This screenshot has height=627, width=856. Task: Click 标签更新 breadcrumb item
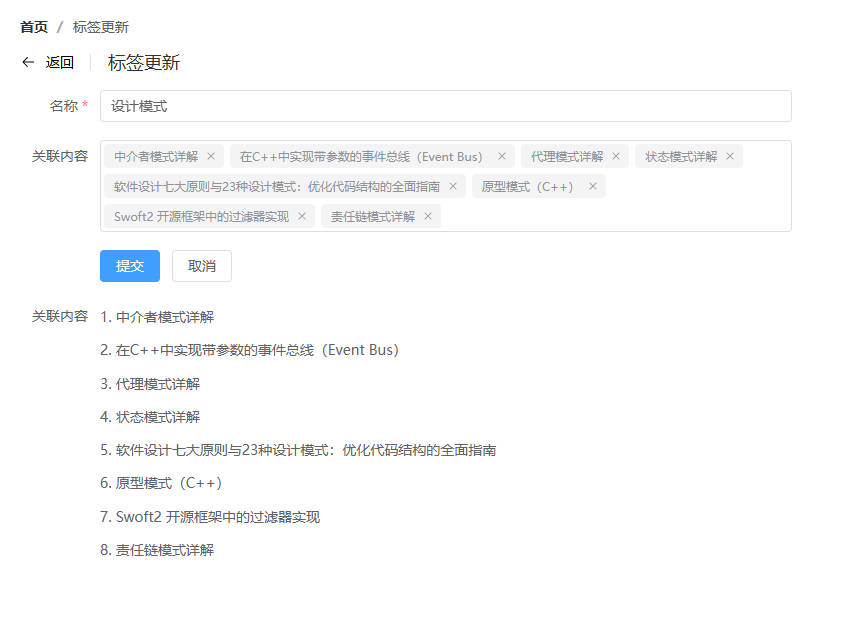coord(100,27)
